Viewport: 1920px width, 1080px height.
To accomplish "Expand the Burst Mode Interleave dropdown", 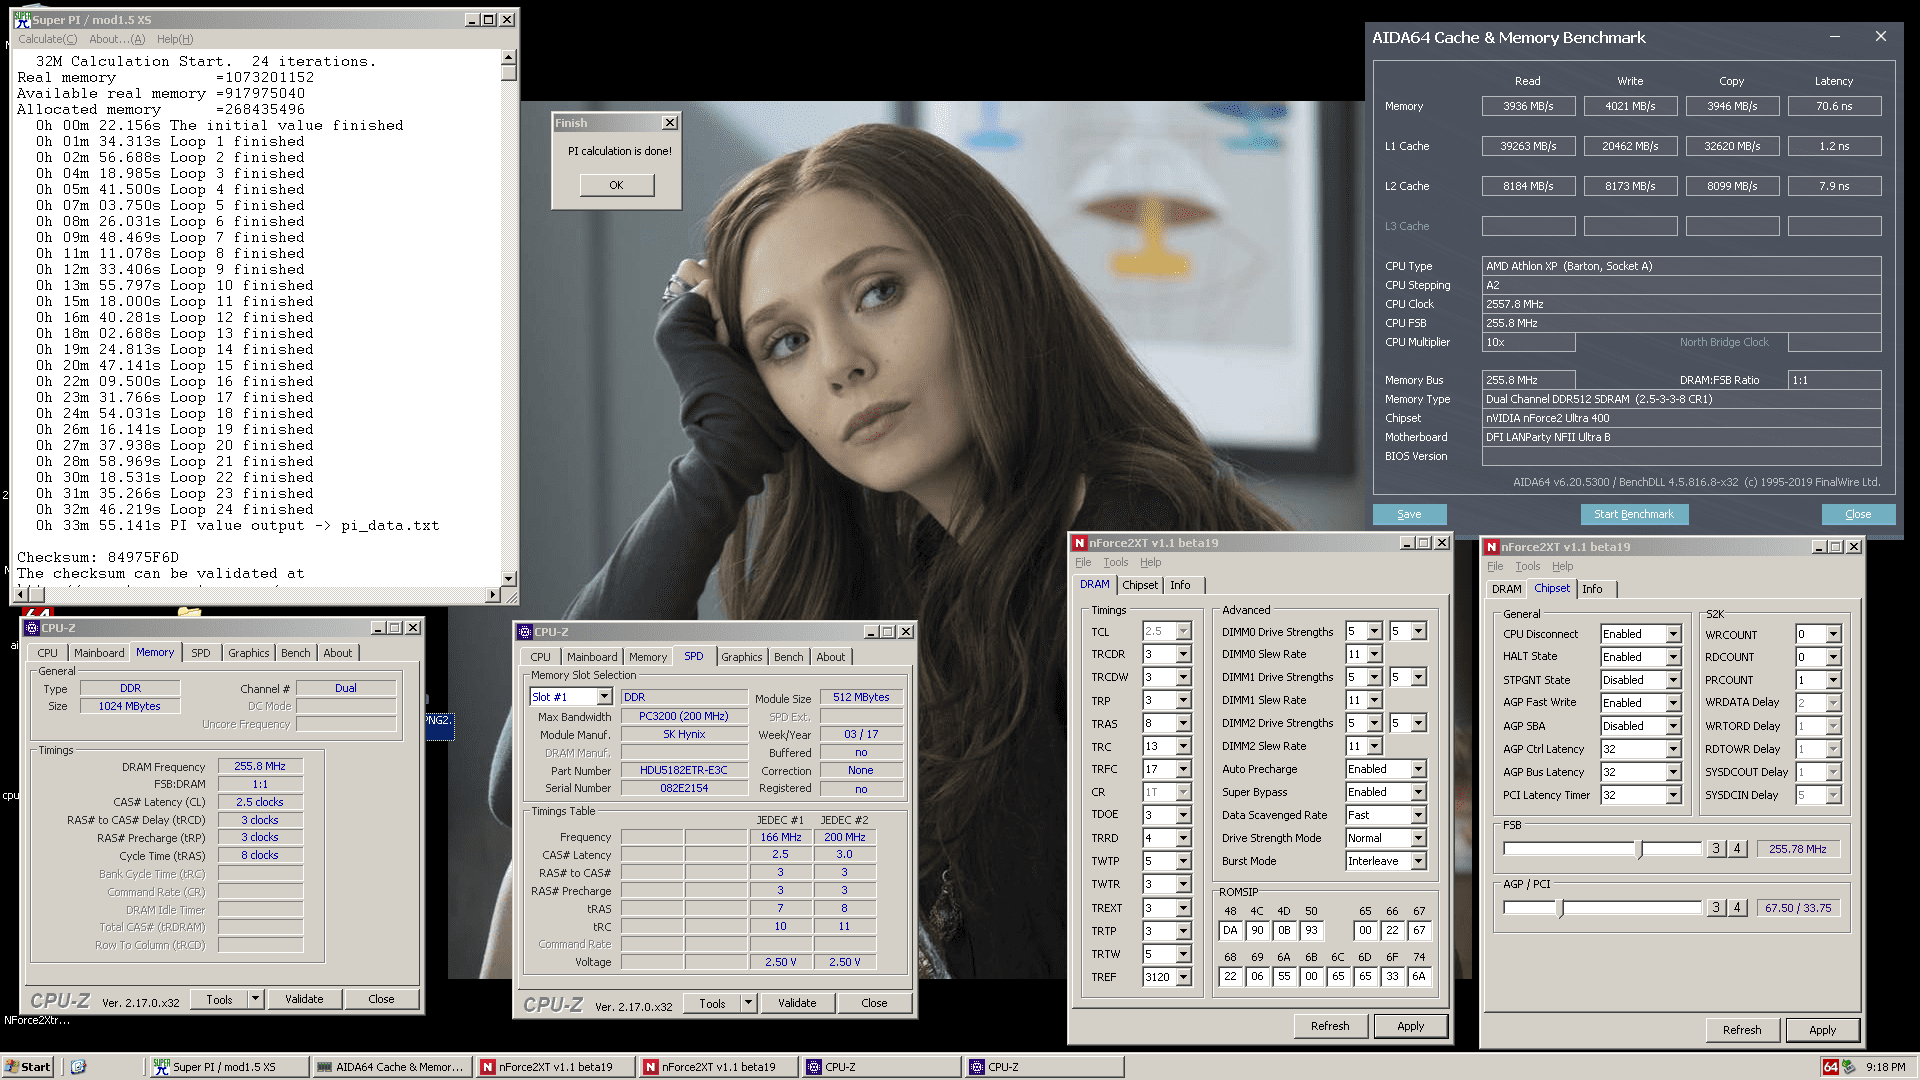I will point(1418,861).
